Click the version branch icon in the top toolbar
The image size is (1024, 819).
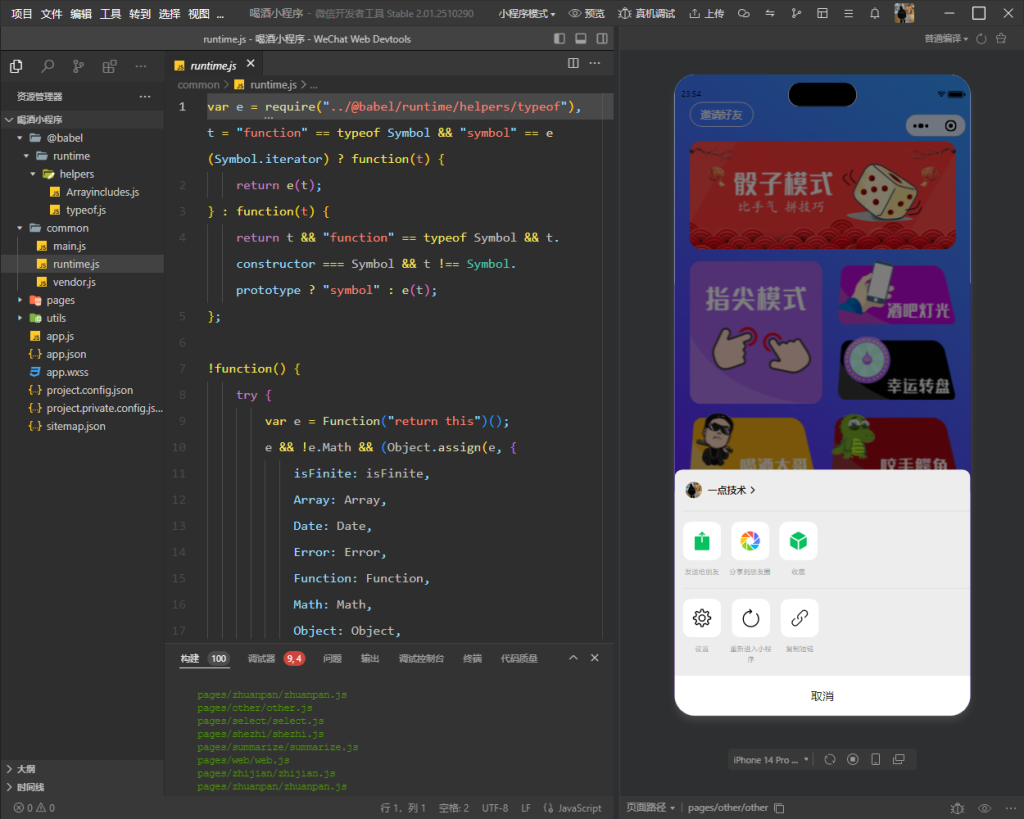[796, 13]
